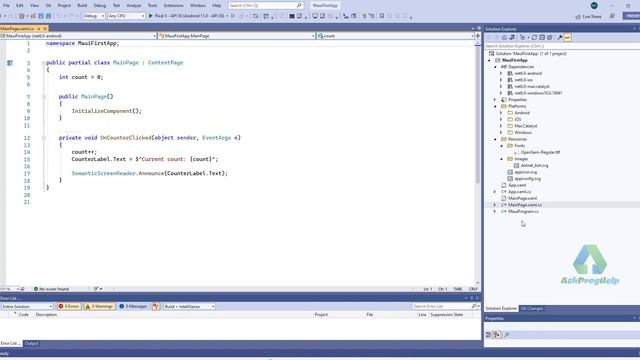The width and height of the screenshot is (640, 360).
Task: Toggle the 0 Errors filter
Action: [x=69, y=306]
